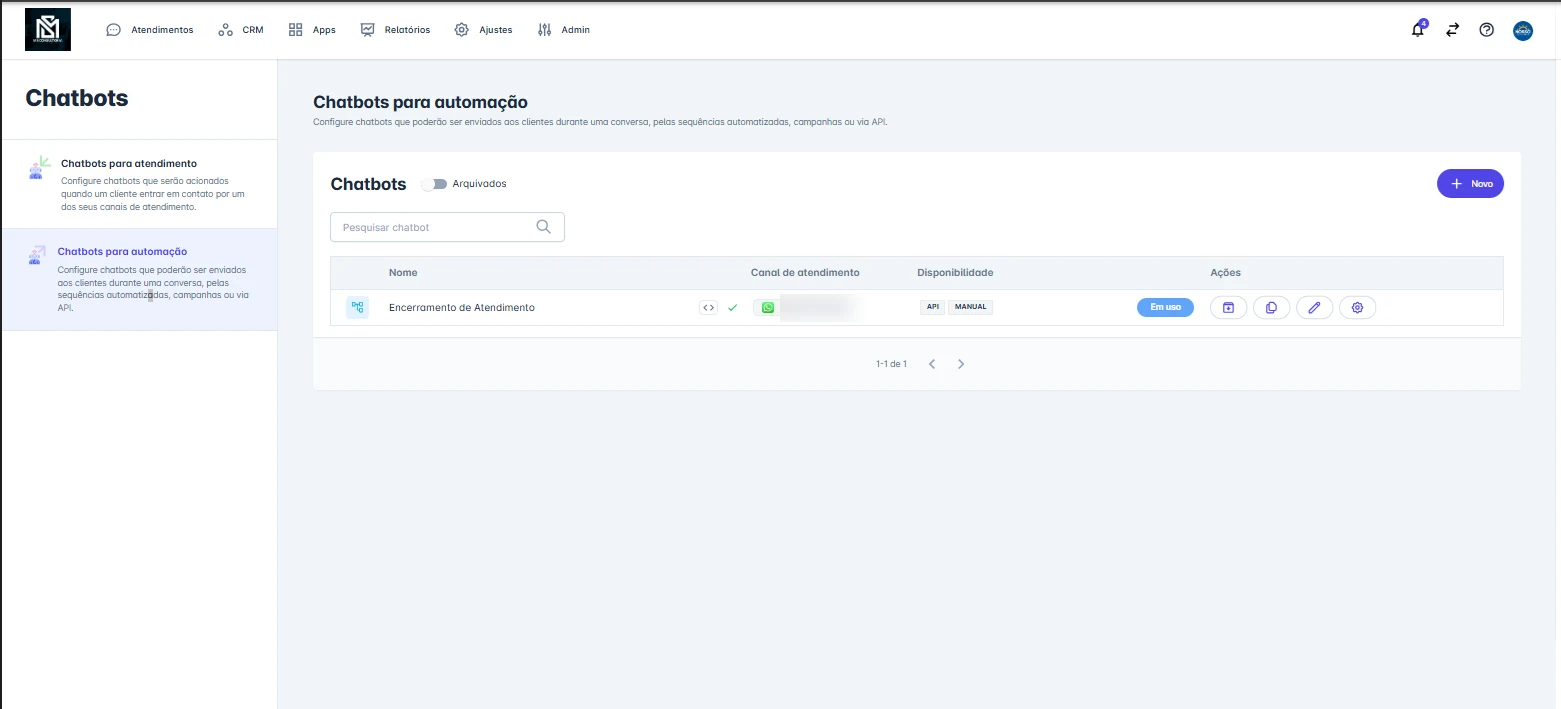1561x709 pixels.
Task: Open the Relatórios menu
Action: point(395,30)
